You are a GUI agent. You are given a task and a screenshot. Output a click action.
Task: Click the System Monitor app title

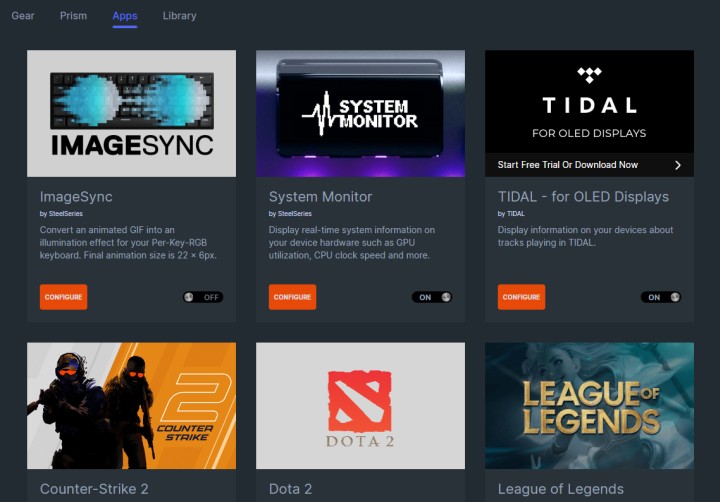pyautogui.click(x=320, y=197)
